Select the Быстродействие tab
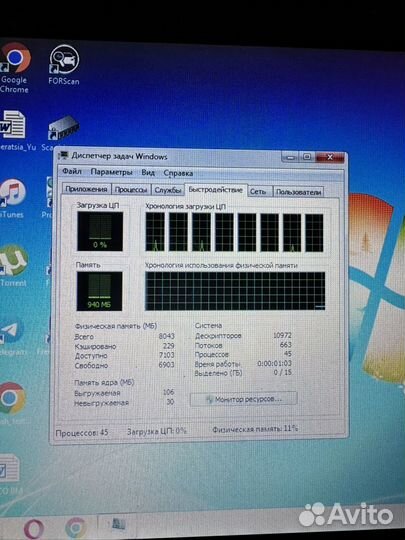This screenshot has height=540, width=405. point(216,190)
